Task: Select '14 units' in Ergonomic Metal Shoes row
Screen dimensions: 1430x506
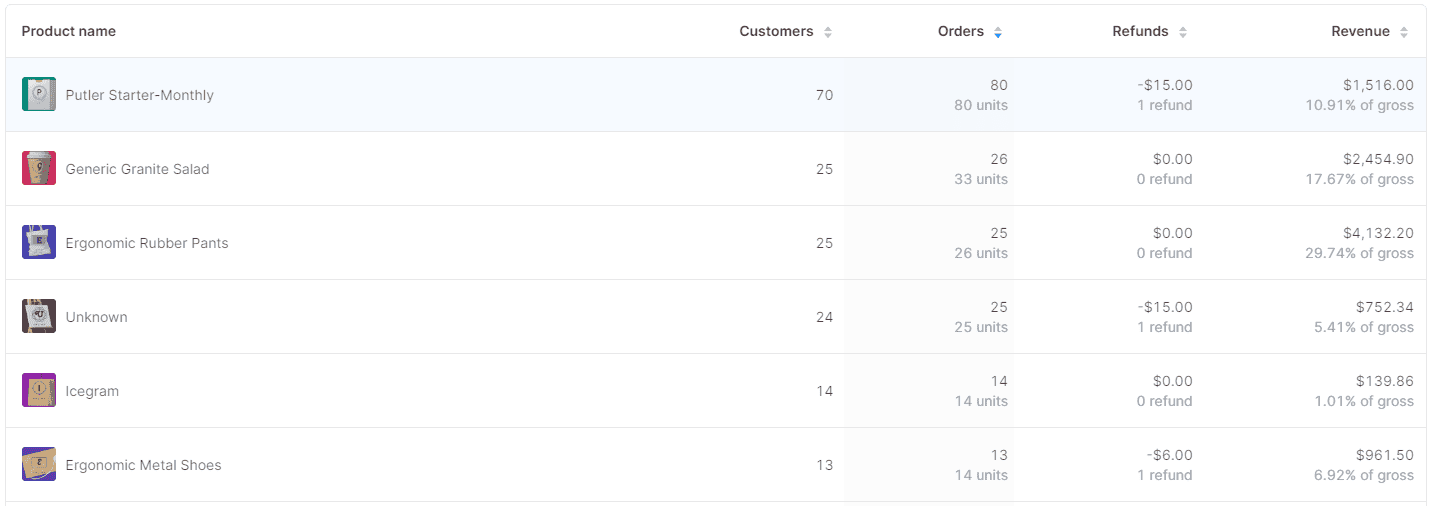Action: click(981, 475)
